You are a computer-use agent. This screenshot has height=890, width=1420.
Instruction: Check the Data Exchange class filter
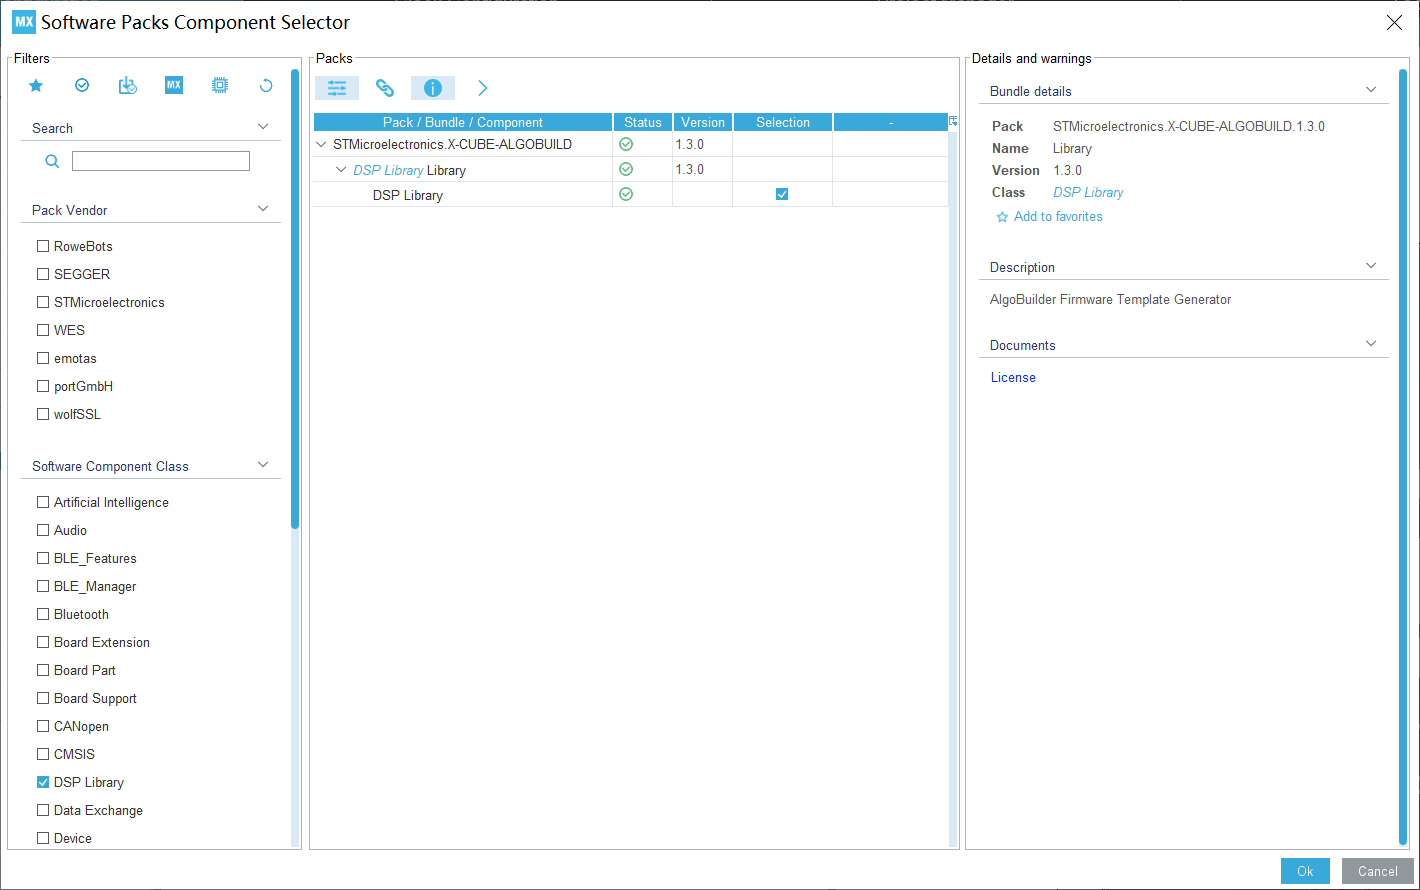(x=43, y=810)
